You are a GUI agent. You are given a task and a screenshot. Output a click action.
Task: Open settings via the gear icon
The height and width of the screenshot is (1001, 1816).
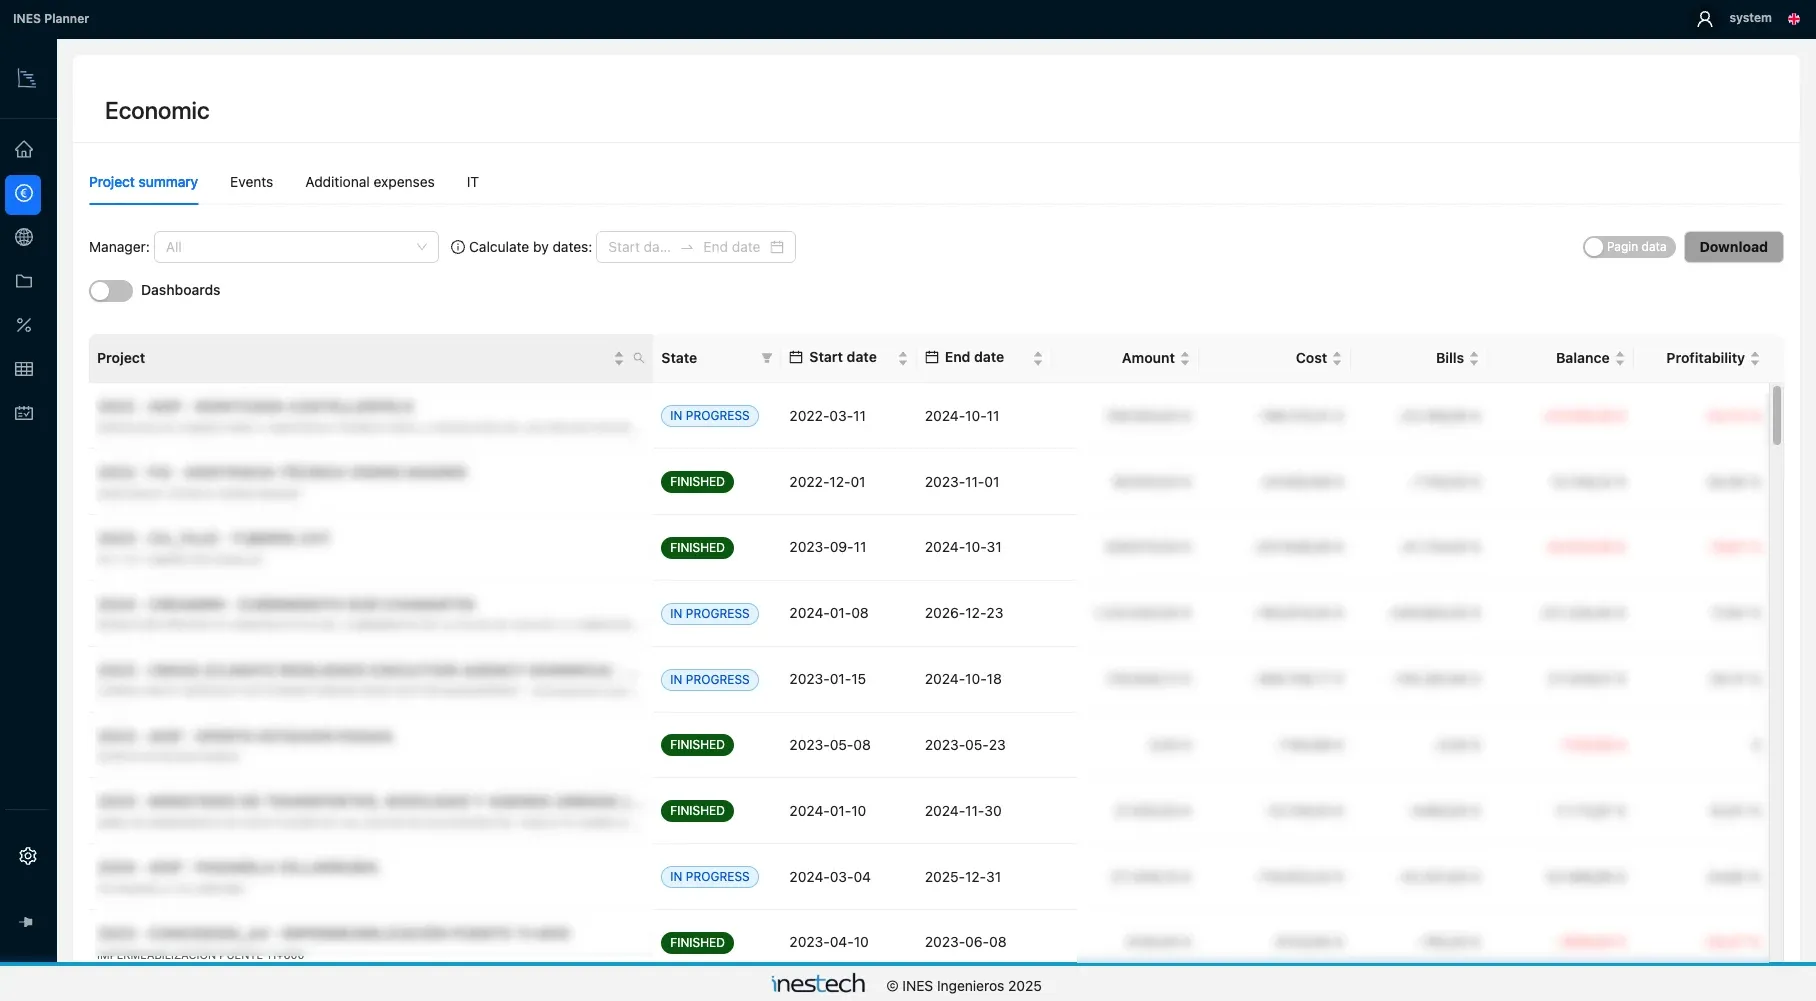pyautogui.click(x=28, y=856)
